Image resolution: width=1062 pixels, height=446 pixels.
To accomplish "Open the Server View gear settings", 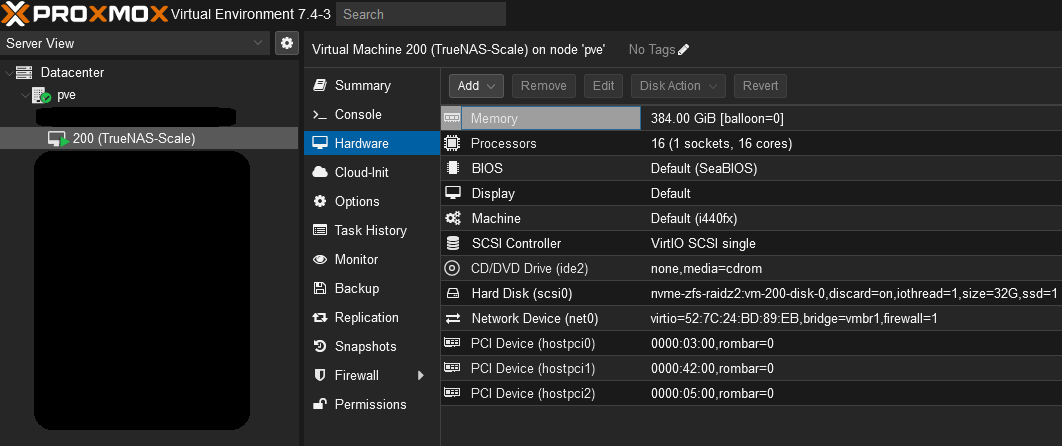I will pyautogui.click(x=286, y=43).
